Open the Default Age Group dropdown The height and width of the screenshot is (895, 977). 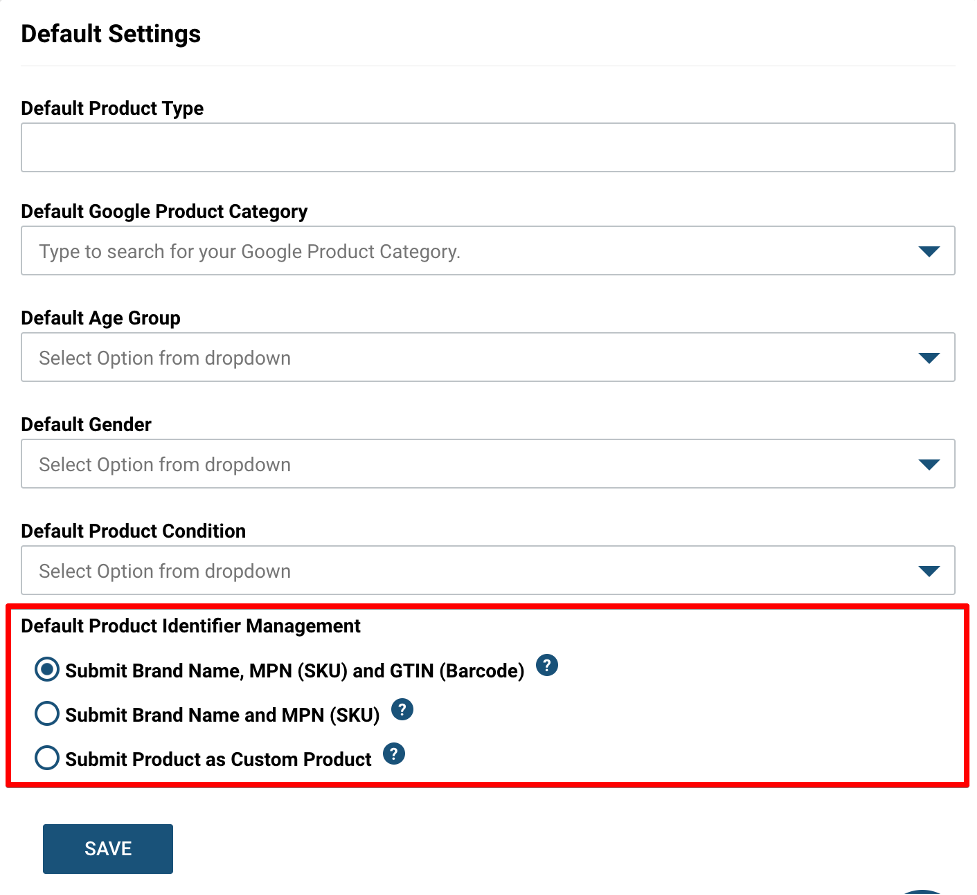click(488, 357)
